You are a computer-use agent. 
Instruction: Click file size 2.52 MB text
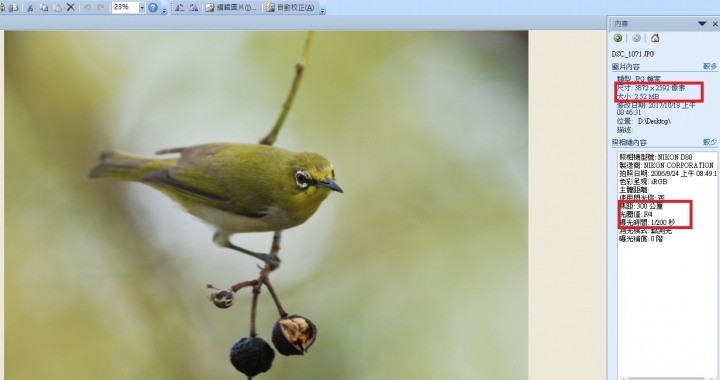(647, 96)
